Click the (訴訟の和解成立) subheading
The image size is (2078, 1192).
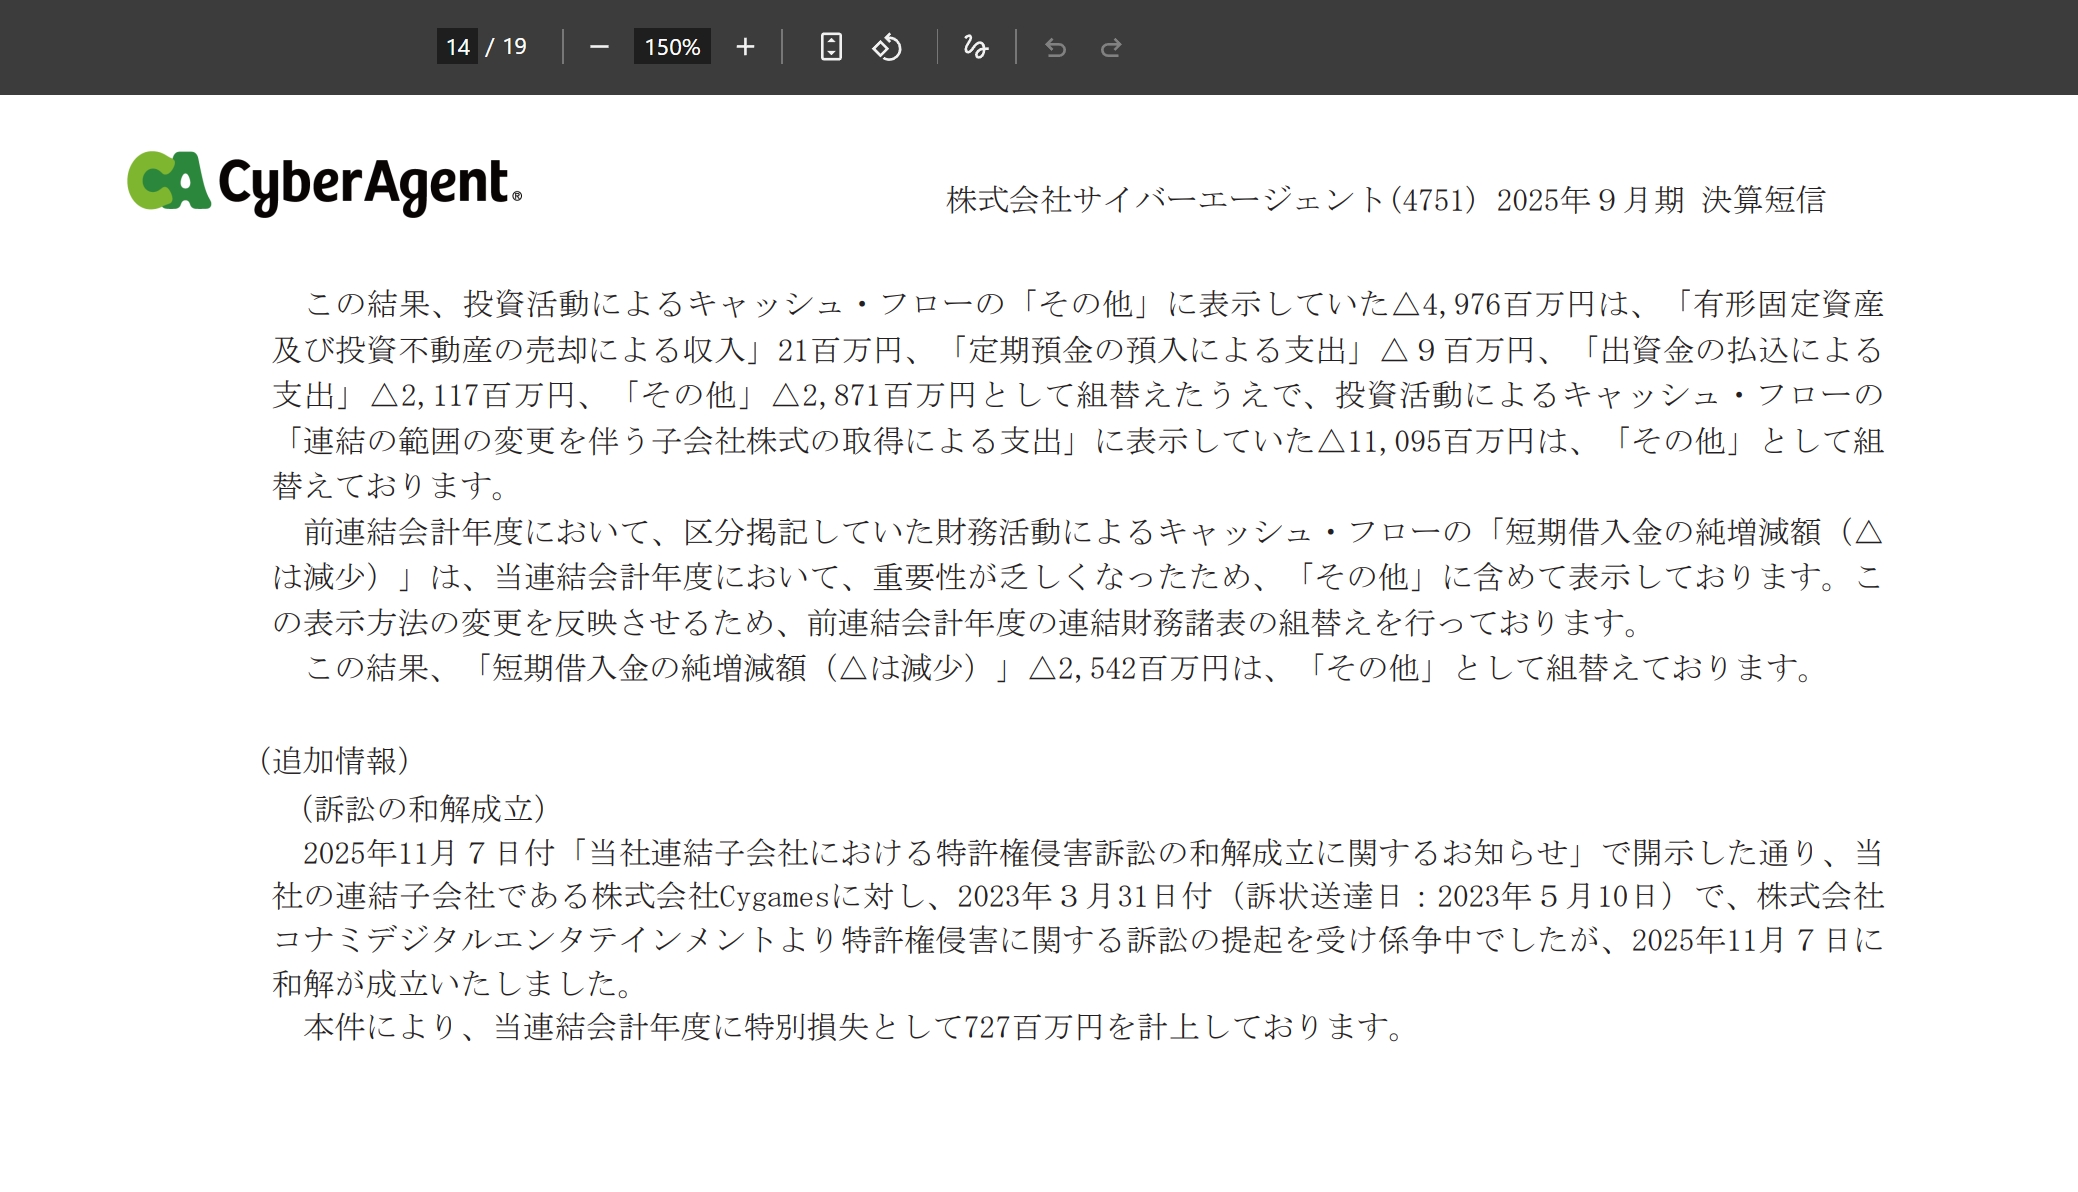pyautogui.click(x=423, y=808)
